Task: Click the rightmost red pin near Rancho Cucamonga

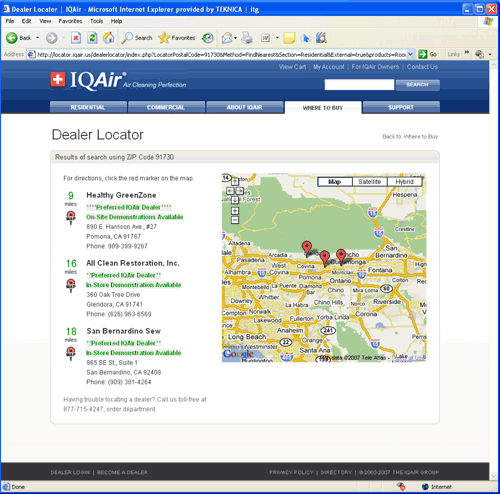Action: pyautogui.click(x=341, y=257)
